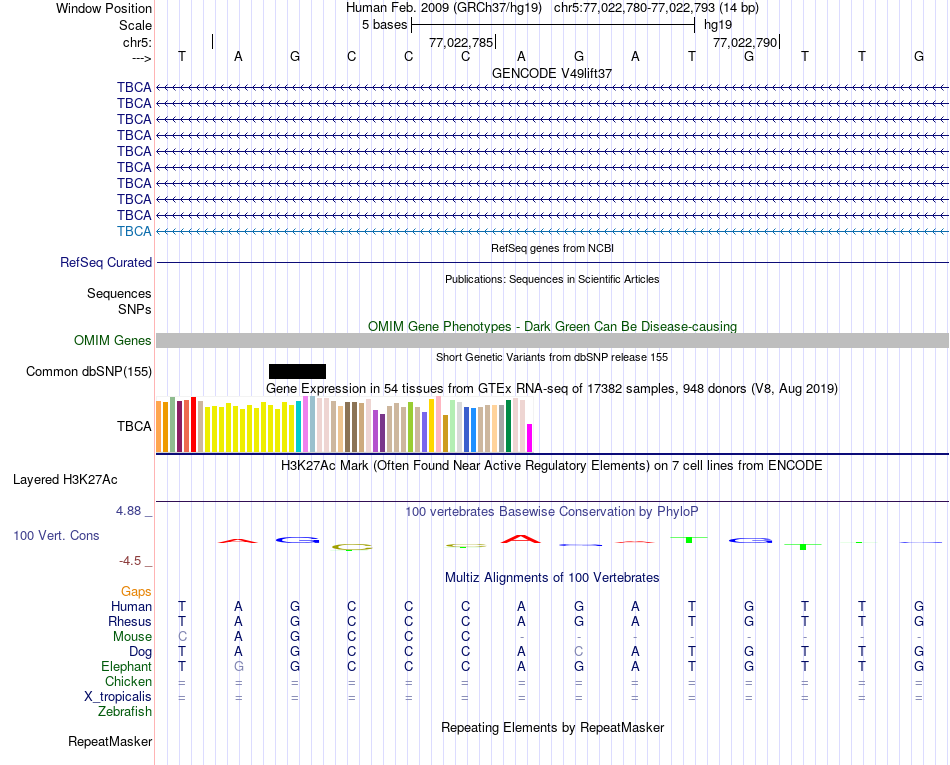Click the Common dbSNP(155) track label
This screenshot has height=765, width=950.
click(89, 371)
